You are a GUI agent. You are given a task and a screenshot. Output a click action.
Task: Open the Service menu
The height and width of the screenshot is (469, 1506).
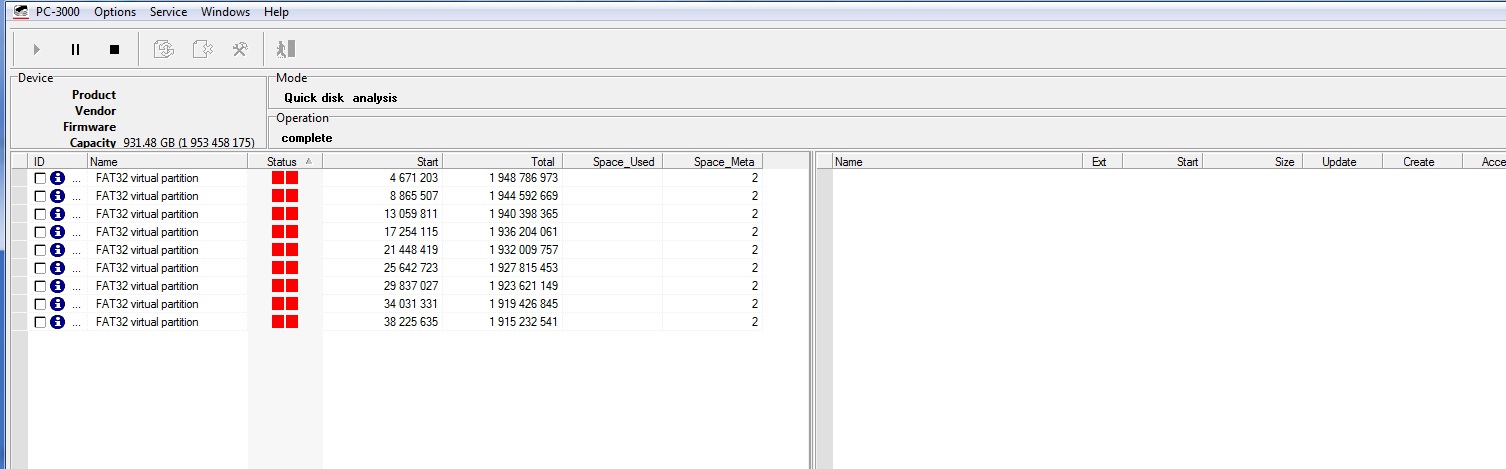(168, 12)
